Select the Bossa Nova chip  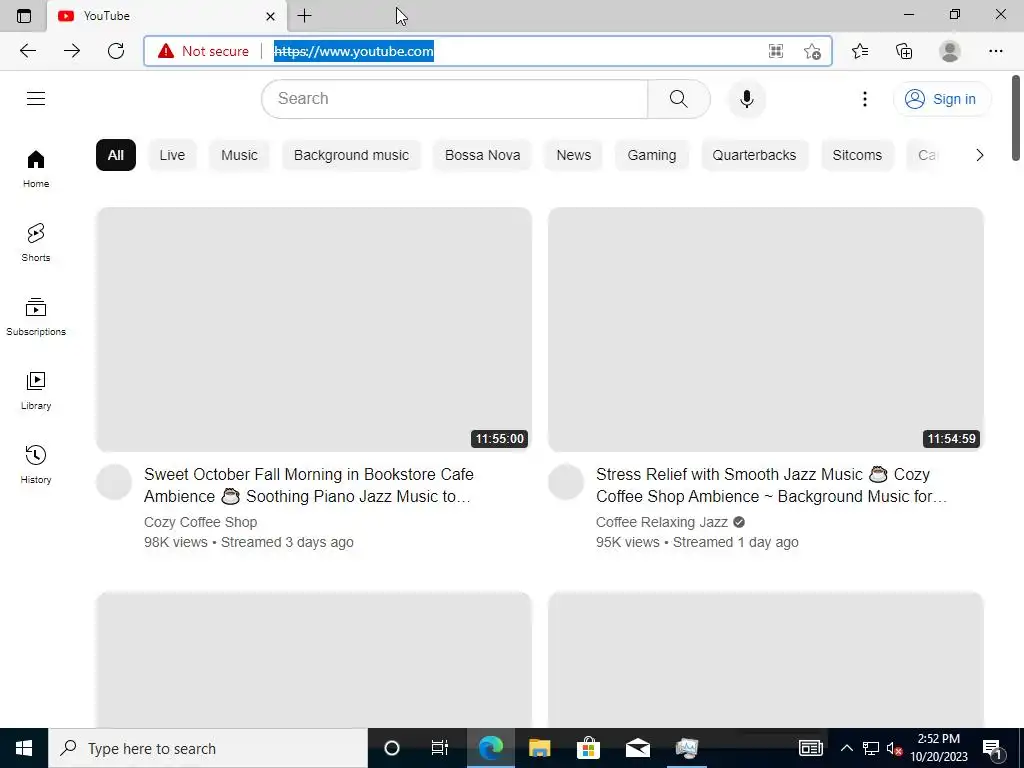pos(483,155)
